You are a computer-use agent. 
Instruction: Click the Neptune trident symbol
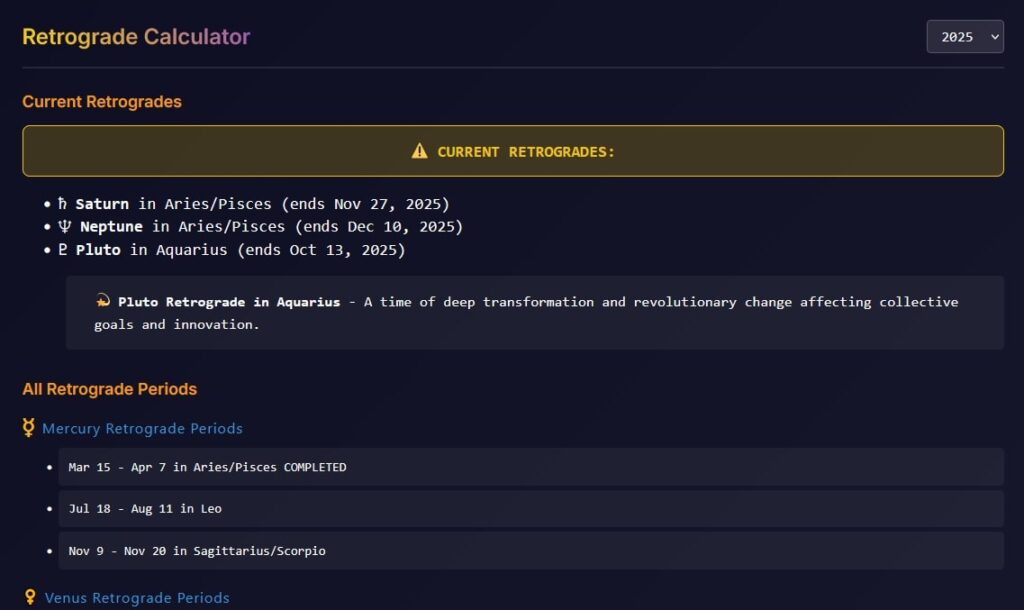tap(62, 227)
